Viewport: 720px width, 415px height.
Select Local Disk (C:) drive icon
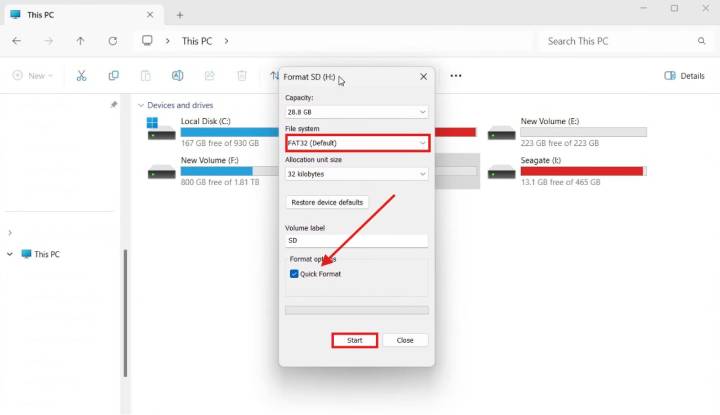click(x=161, y=129)
